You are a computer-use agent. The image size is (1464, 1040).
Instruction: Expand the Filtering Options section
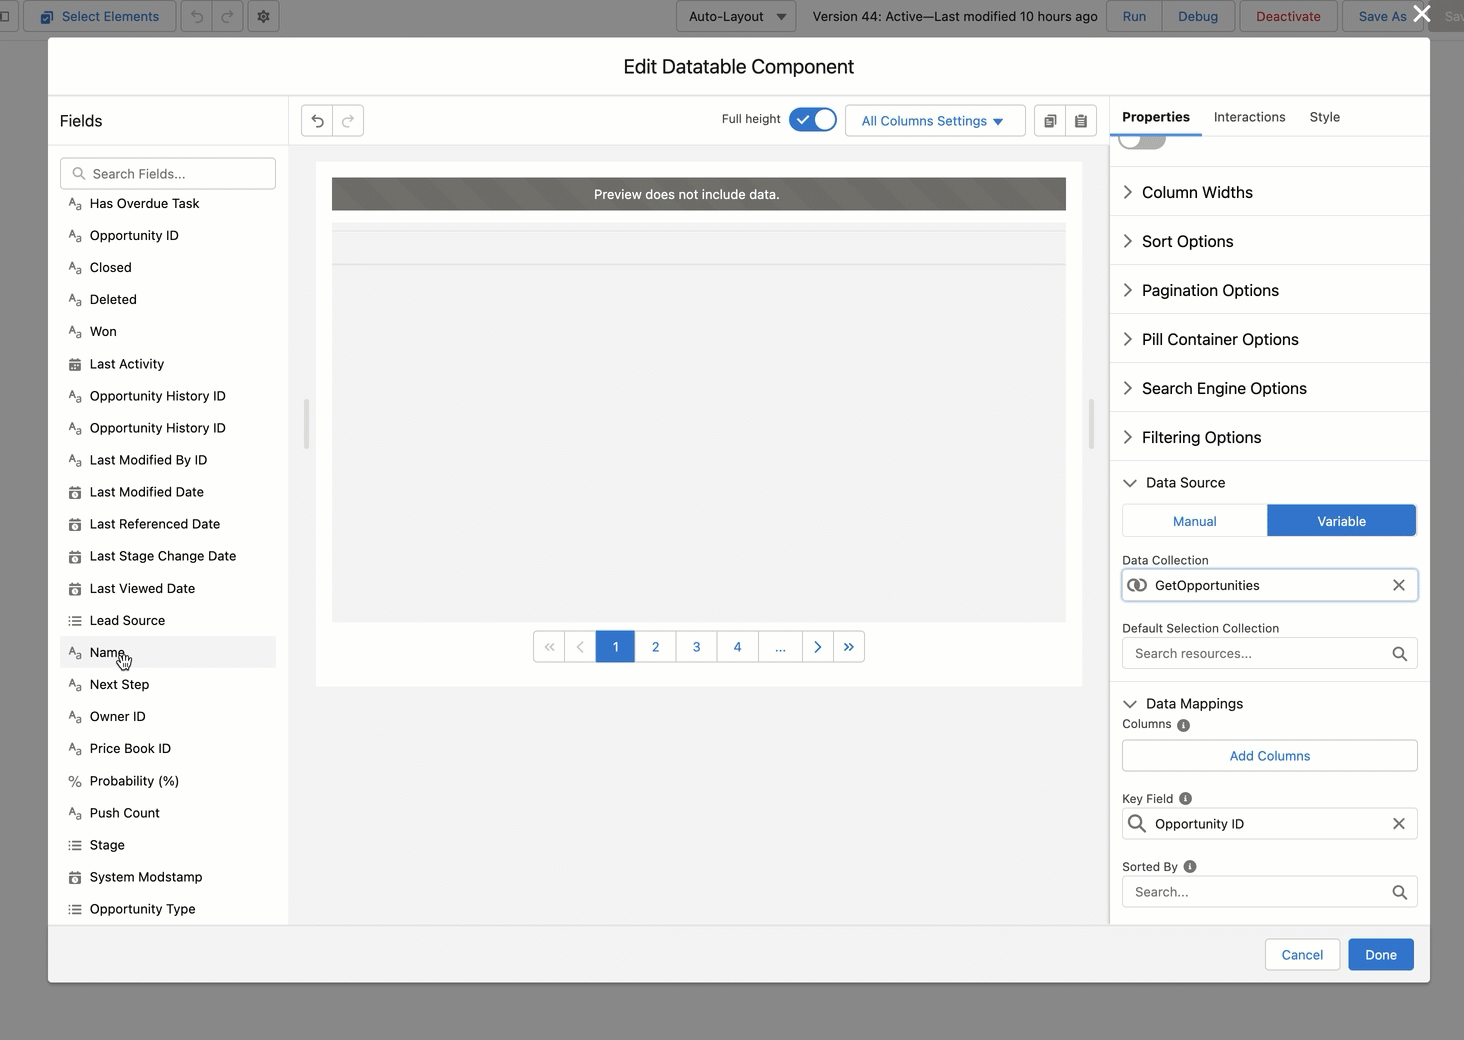tap(1201, 437)
